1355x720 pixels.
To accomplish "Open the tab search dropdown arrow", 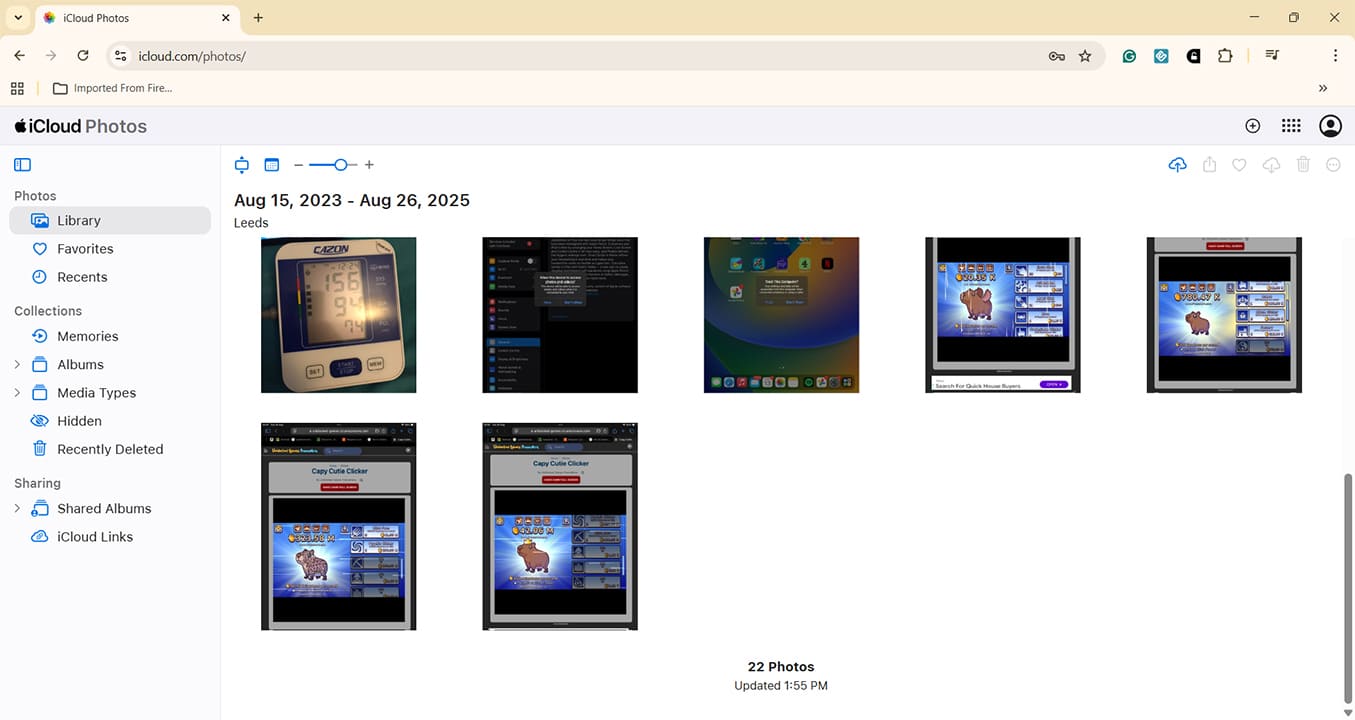I will [x=18, y=18].
